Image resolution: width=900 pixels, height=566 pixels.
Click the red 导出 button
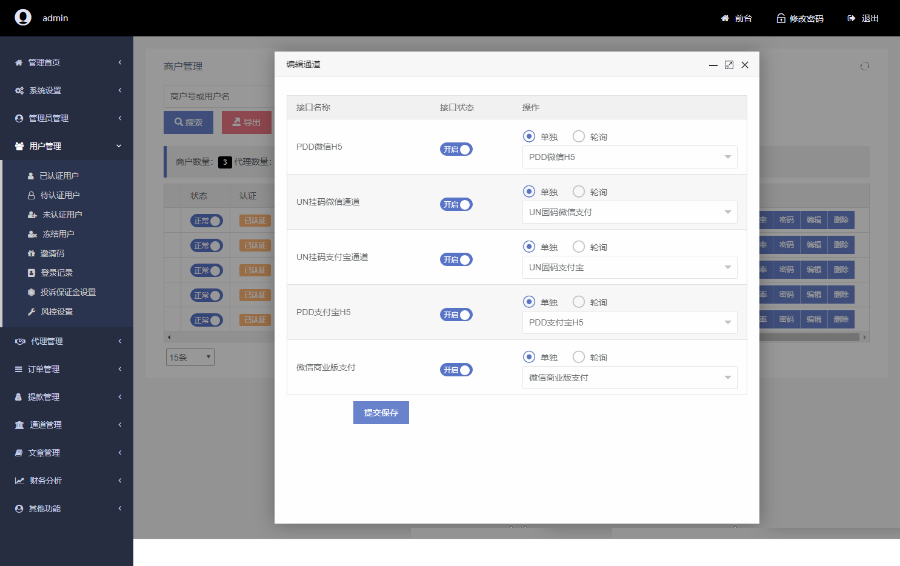point(246,122)
